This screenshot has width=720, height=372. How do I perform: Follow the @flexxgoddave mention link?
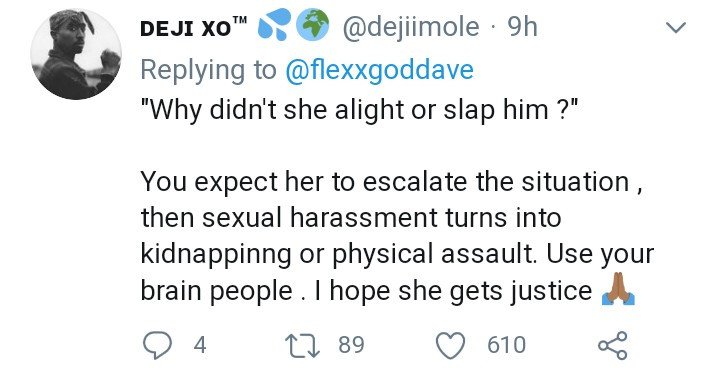[x=379, y=69]
